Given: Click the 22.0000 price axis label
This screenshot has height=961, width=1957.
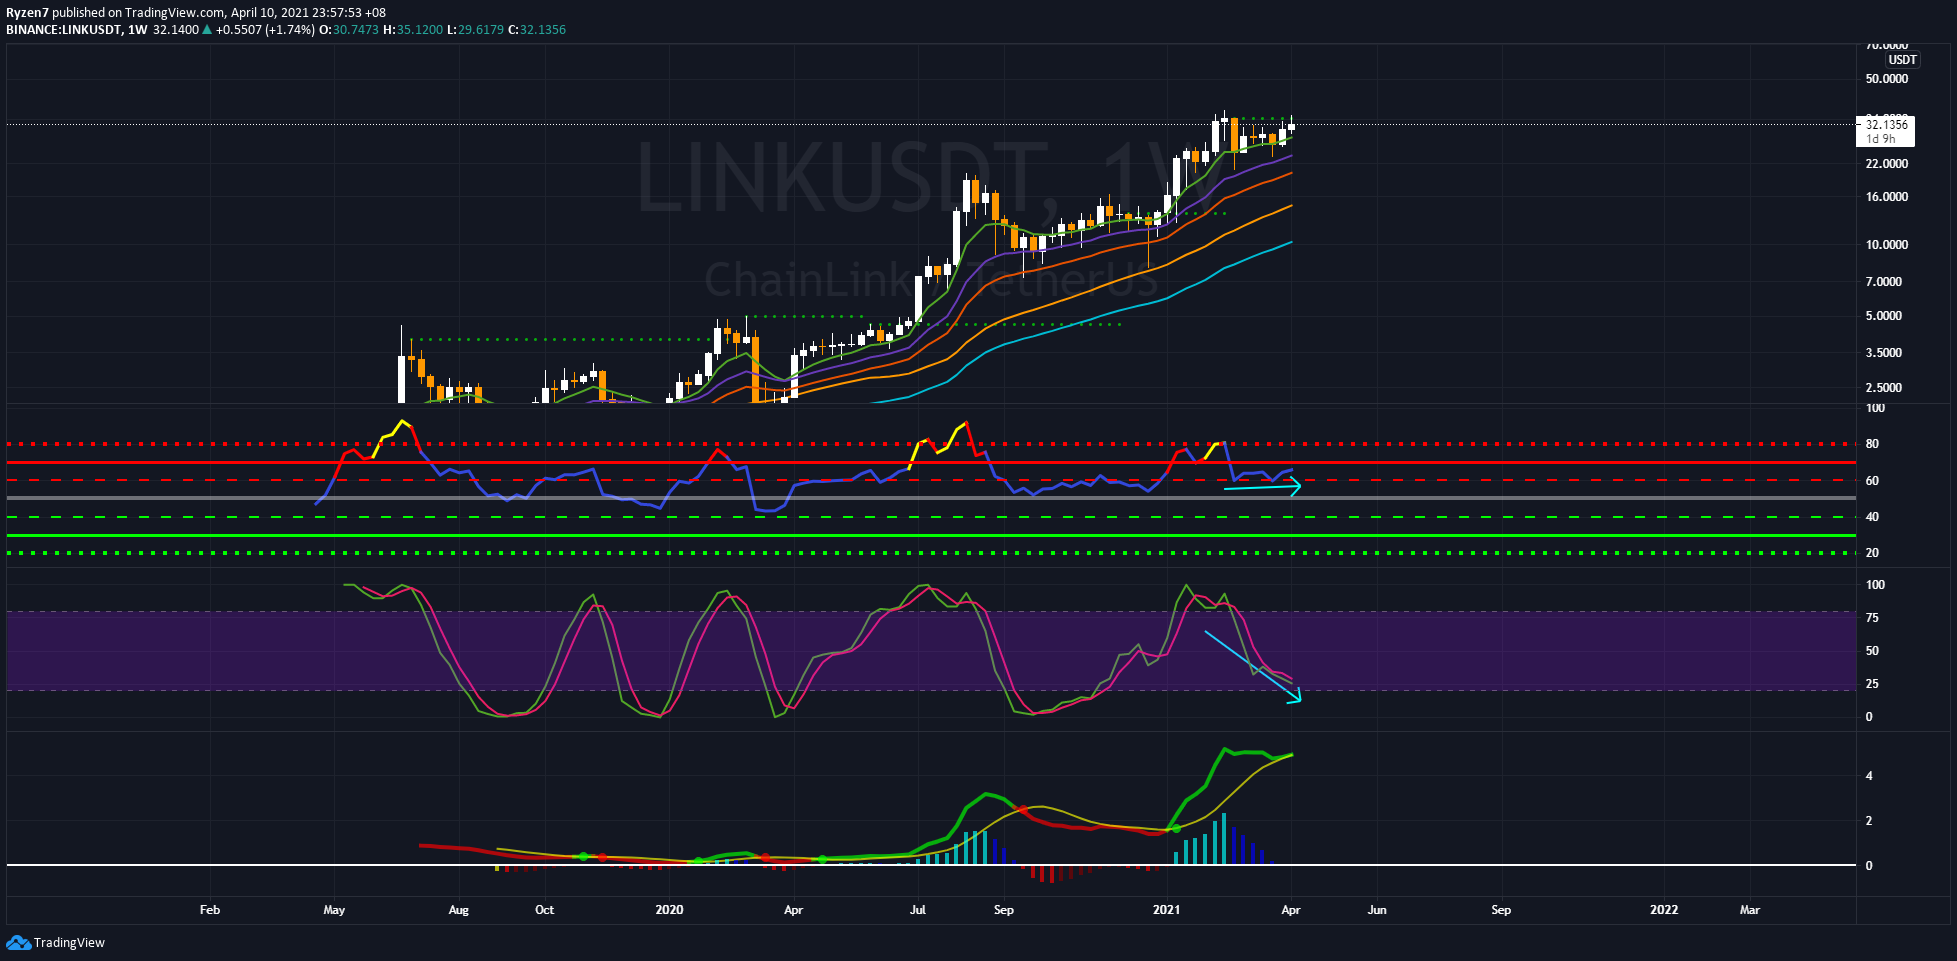Looking at the screenshot, I should tap(1886, 164).
